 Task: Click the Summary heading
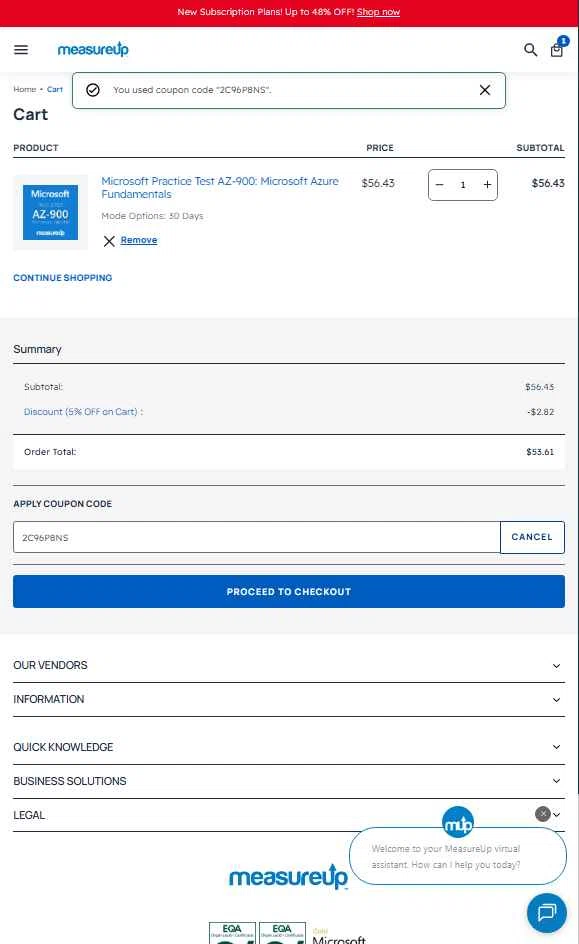coord(37,349)
